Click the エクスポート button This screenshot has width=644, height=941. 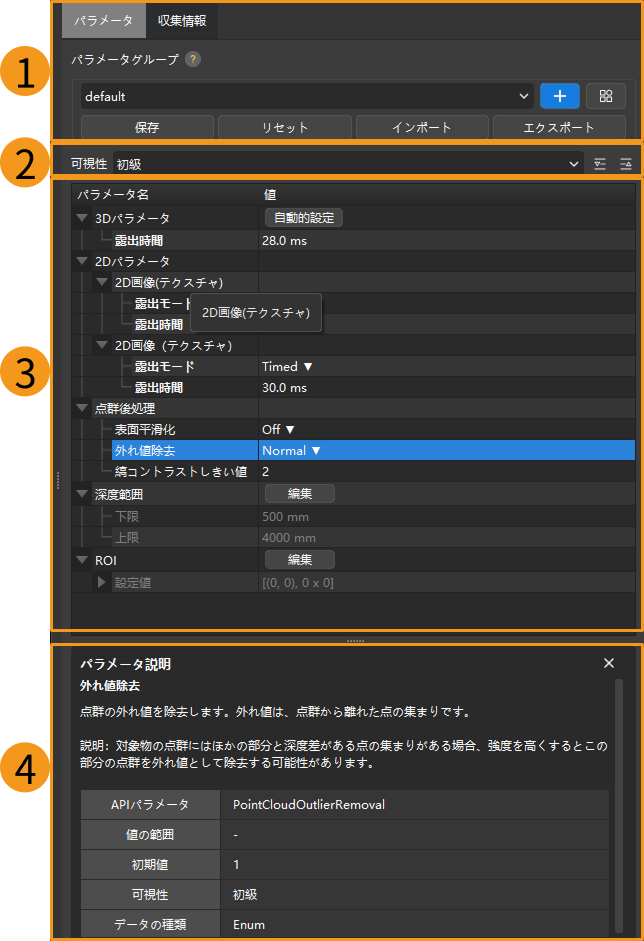pyautogui.click(x=559, y=127)
